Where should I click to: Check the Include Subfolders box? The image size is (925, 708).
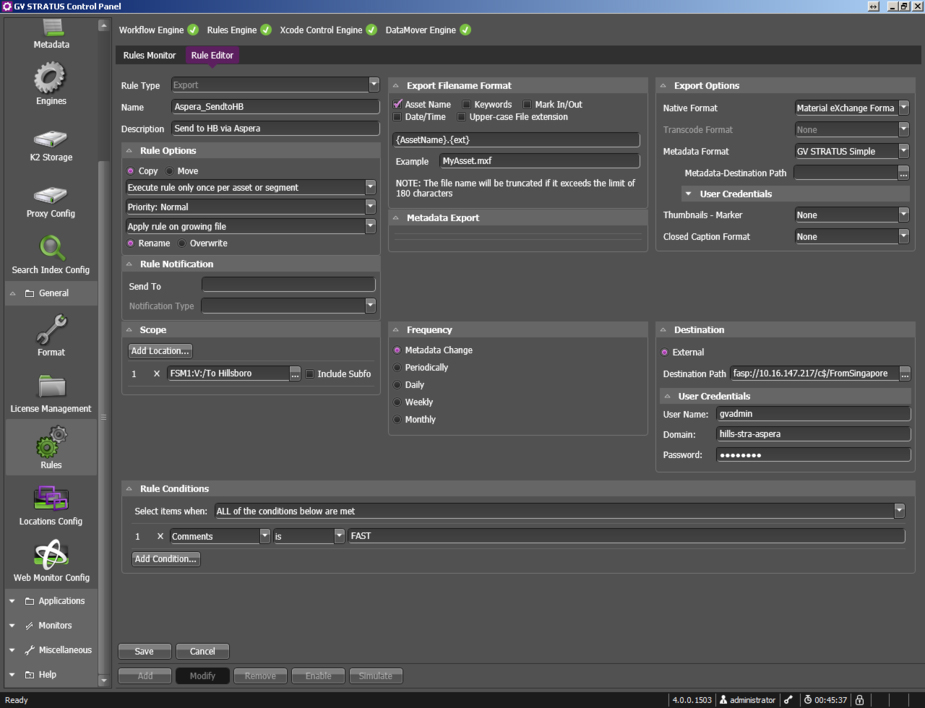[x=310, y=374]
